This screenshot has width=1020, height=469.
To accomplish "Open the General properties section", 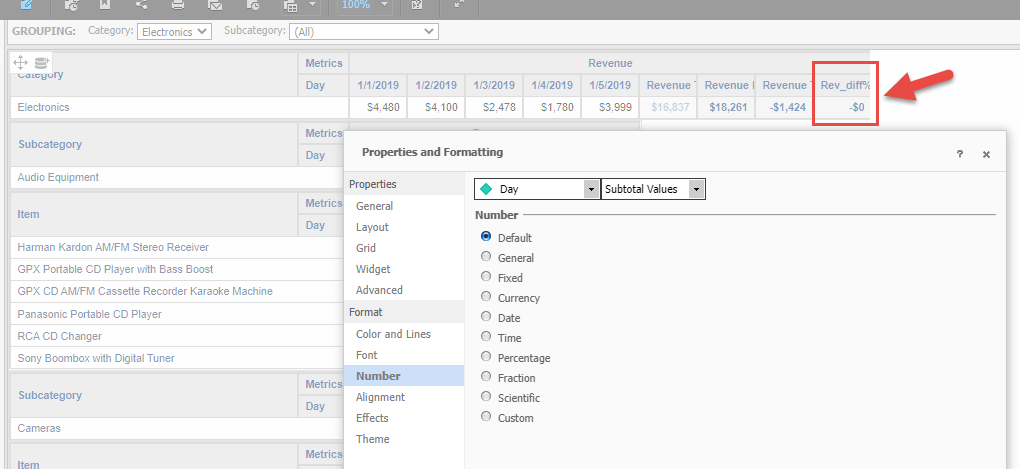I will [x=374, y=206].
